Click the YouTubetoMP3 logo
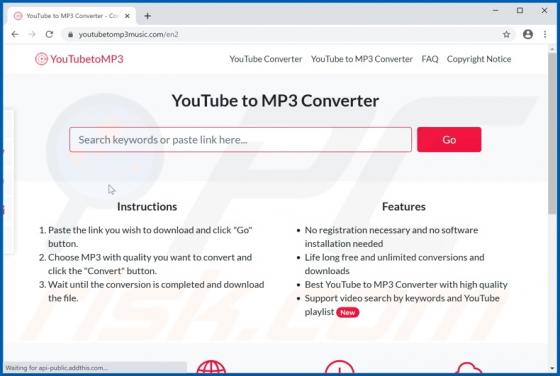Image resolution: width=560 pixels, height=376 pixels. (79, 59)
